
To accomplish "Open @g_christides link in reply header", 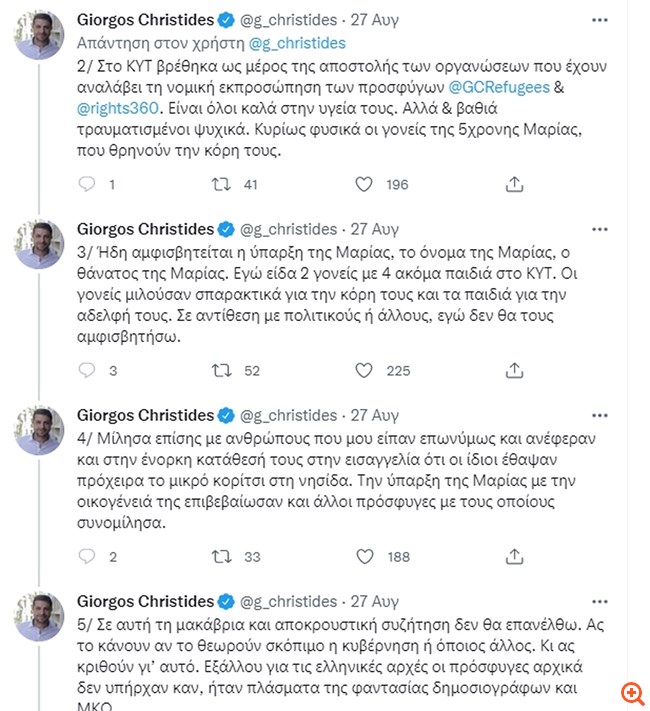I will [296, 43].
